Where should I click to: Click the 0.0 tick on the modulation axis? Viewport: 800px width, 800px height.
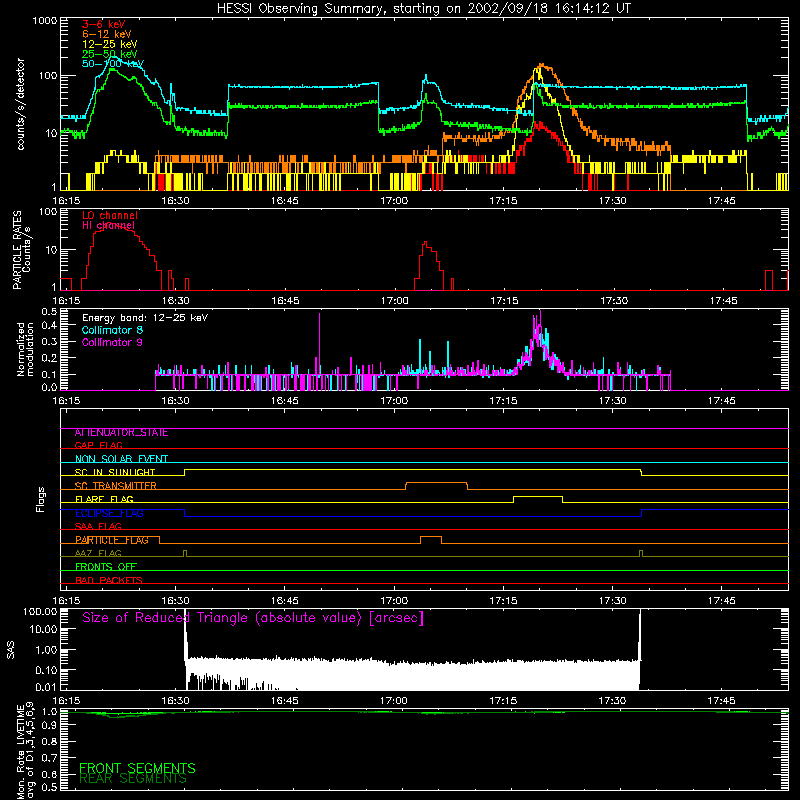(x=49, y=388)
